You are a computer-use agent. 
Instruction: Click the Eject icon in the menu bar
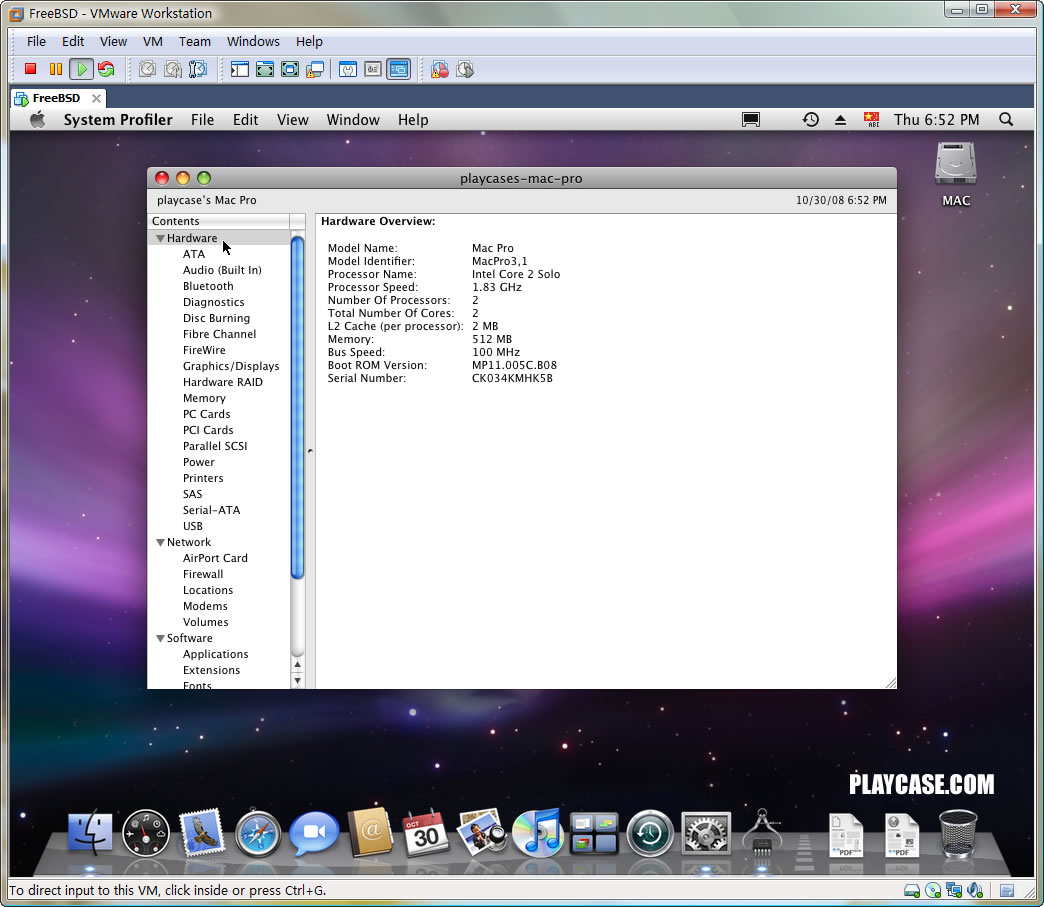point(840,120)
